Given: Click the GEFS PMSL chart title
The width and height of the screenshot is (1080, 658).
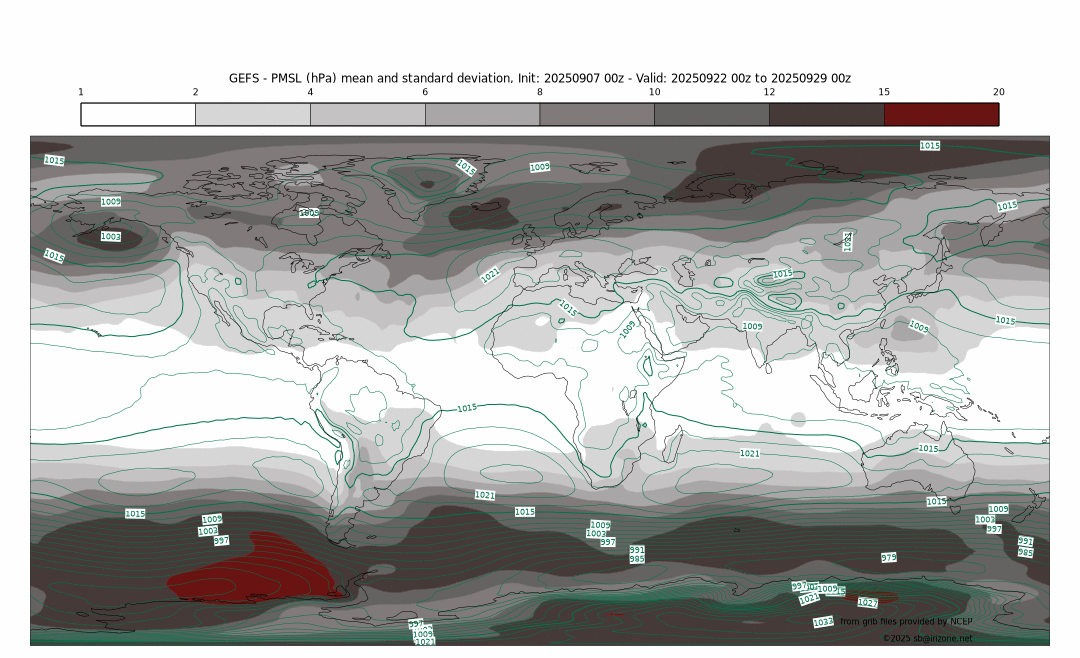Looking at the screenshot, I should click(x=540, y=78).
